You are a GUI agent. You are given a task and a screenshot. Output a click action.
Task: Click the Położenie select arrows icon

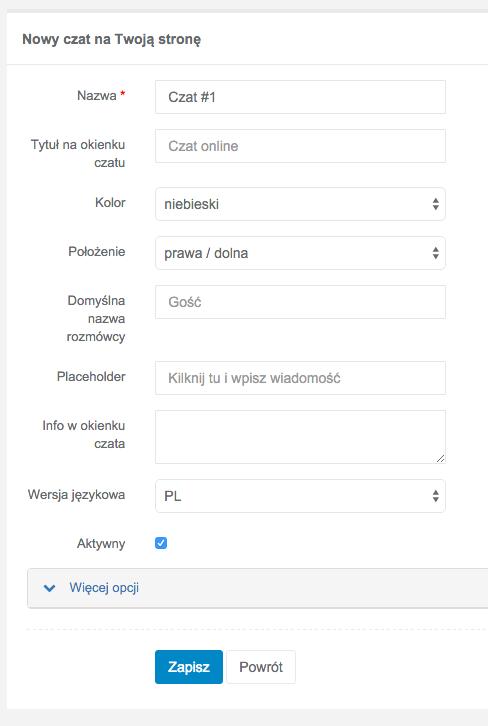[x=435, y=253]
